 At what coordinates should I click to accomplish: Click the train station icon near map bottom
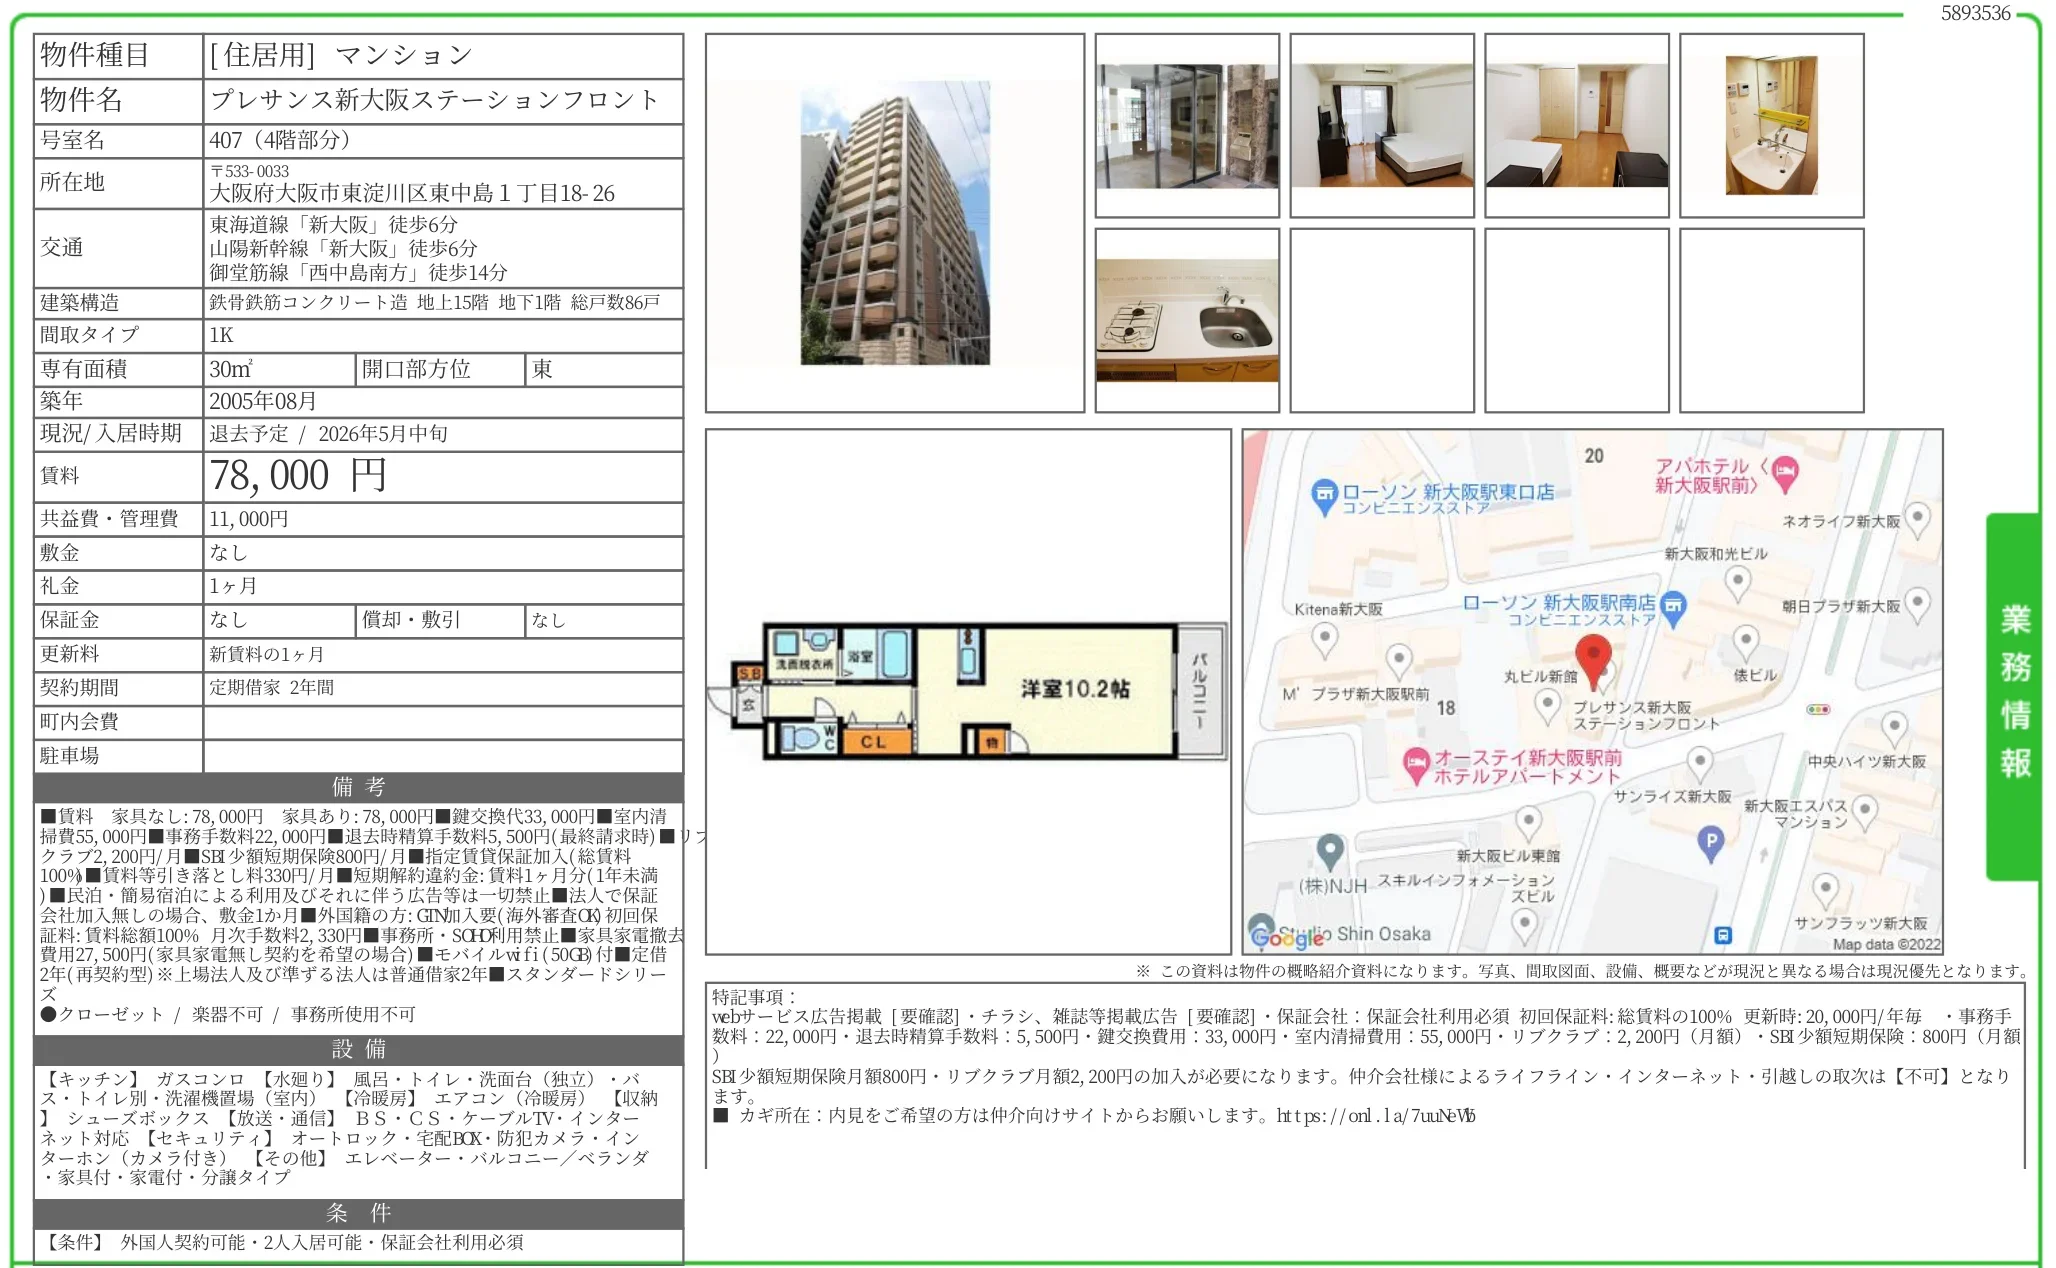(x=1723, y=937)
